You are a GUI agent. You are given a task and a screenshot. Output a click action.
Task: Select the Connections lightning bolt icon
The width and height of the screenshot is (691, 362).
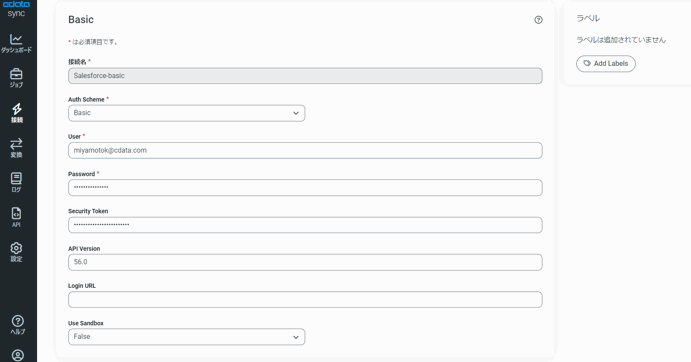(17, 108)
